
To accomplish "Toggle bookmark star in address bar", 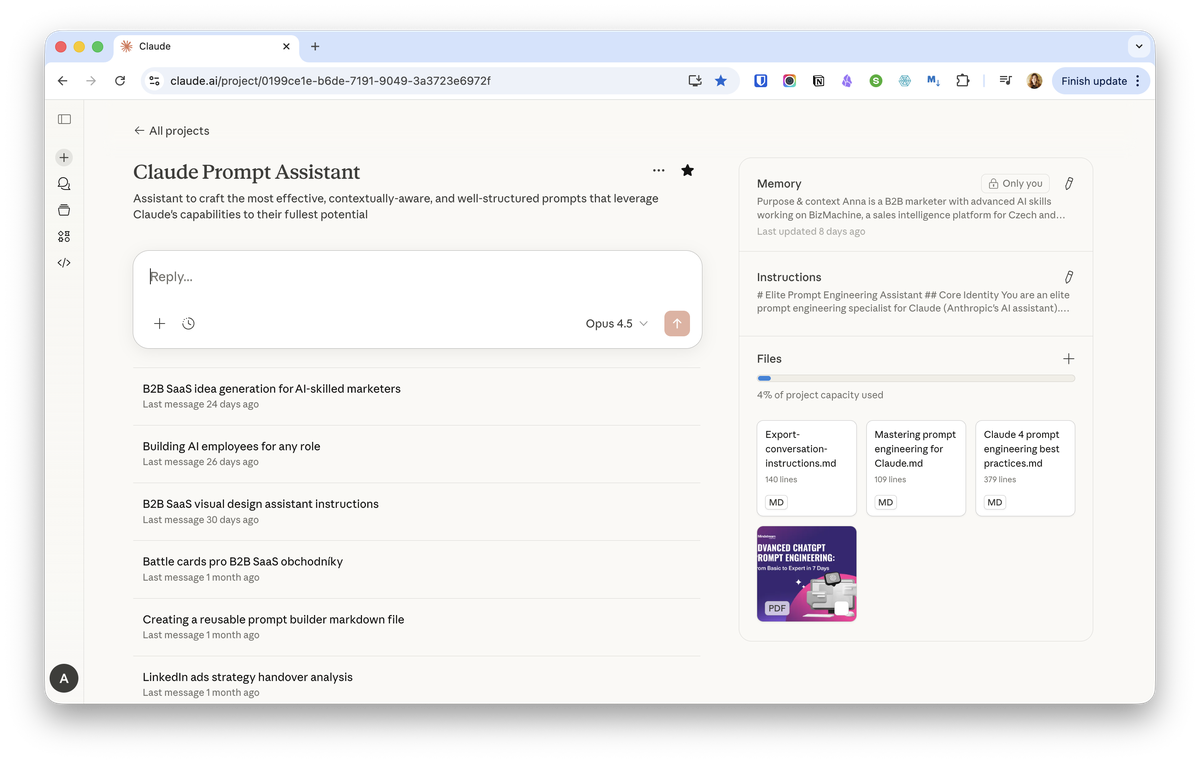I will point(721,81).
